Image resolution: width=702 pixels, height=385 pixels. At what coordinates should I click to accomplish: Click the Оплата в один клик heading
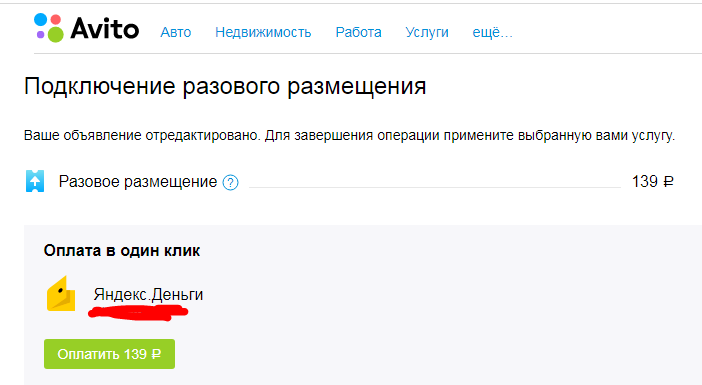pyautogui.click(x=122, y=251)
